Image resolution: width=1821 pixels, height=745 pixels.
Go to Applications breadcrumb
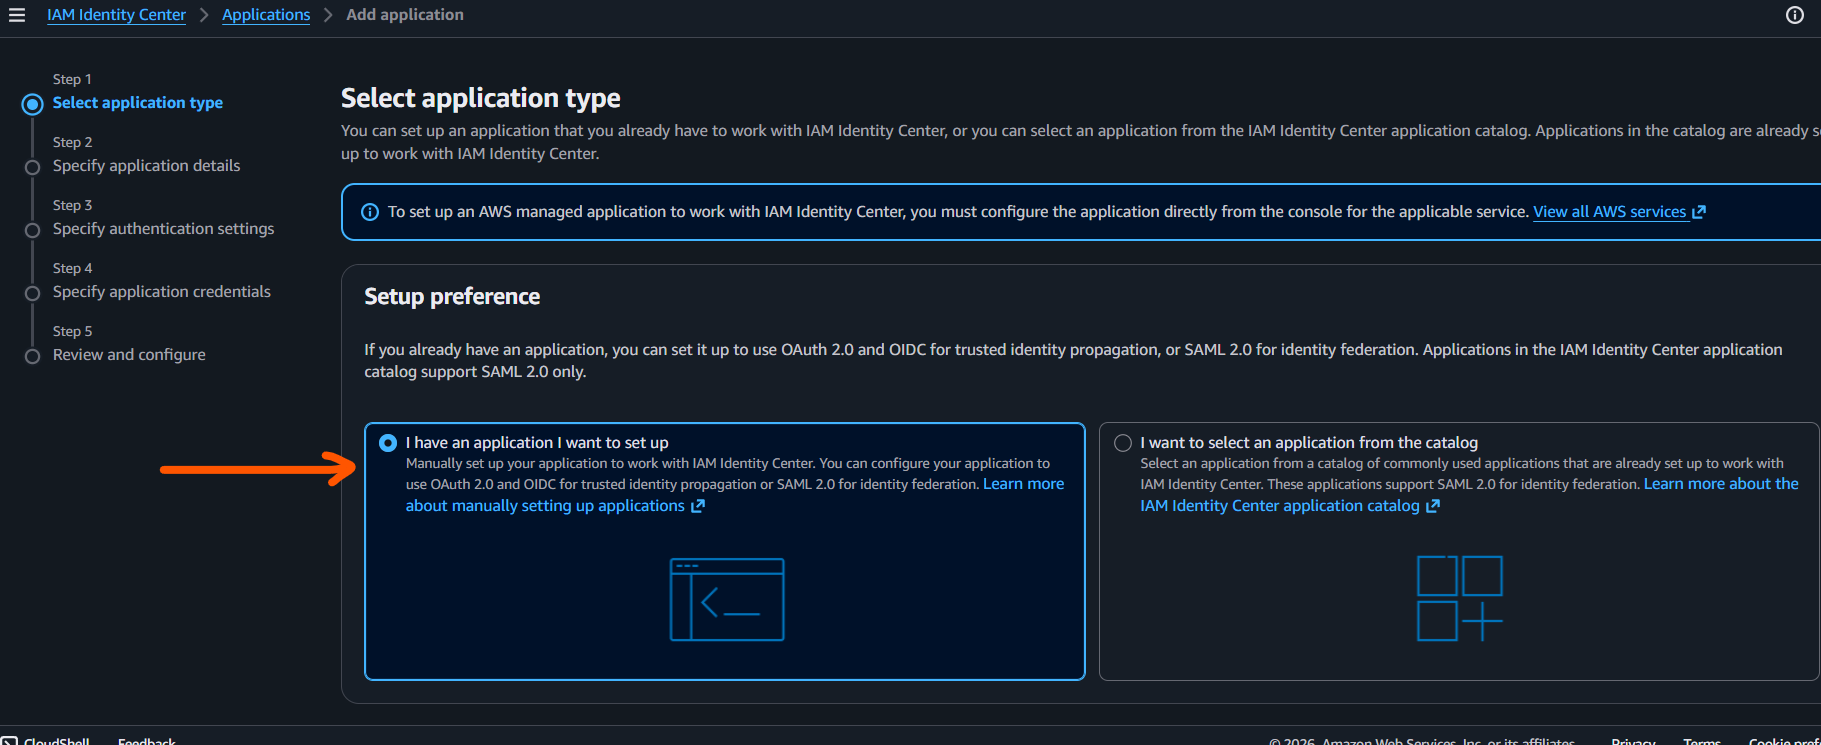(266, 15)
